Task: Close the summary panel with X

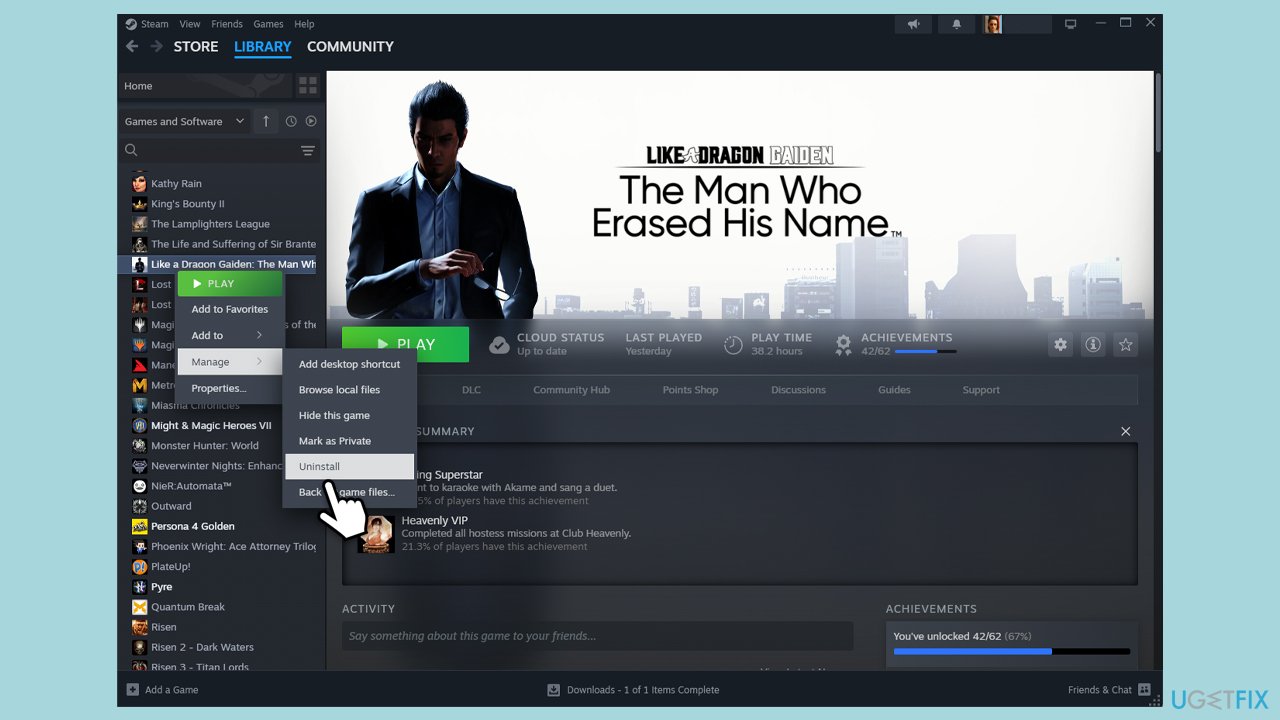Action: [1125, 431]
